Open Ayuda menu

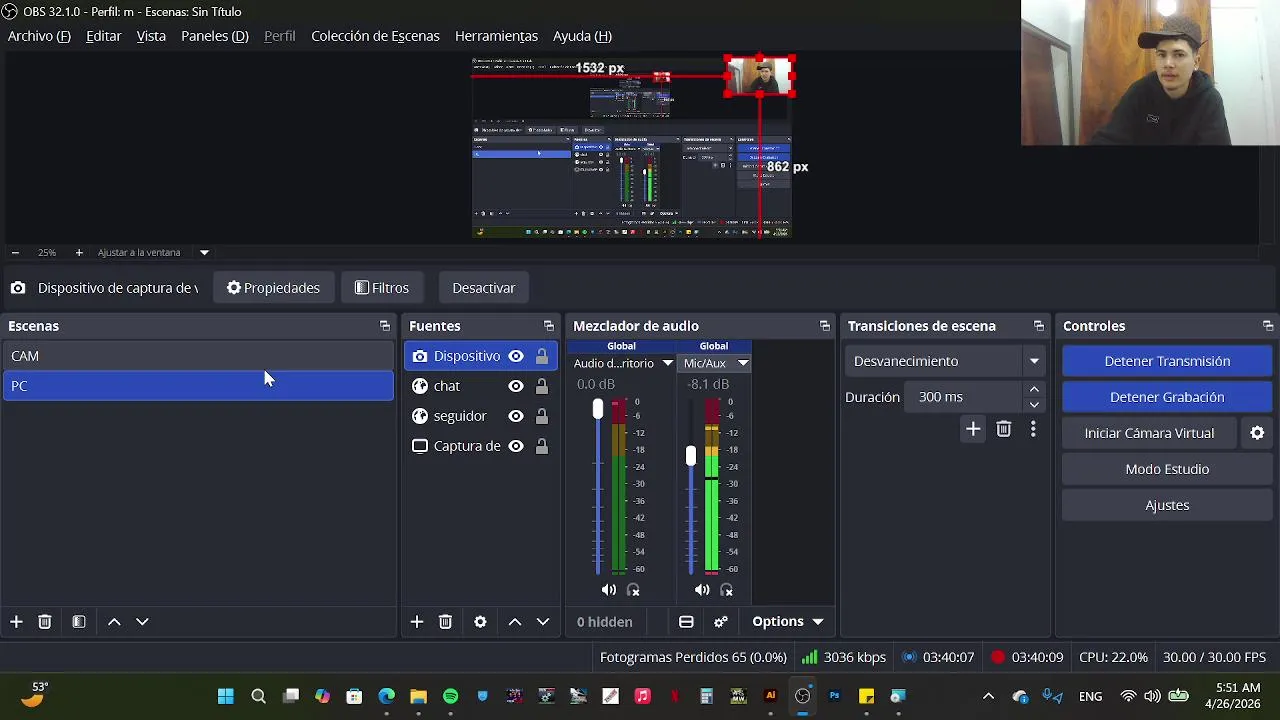(582, 36)
